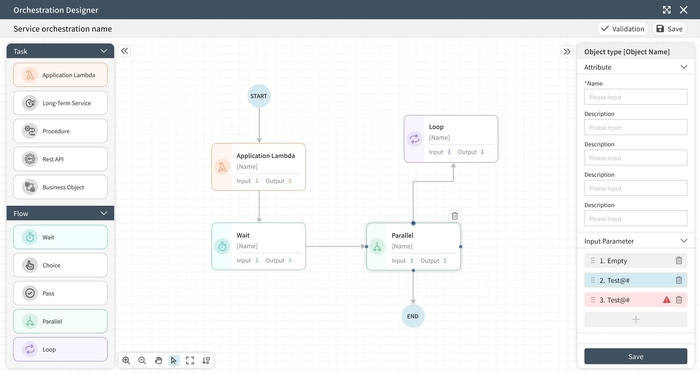The width and height of the screenshot is (700, 374).
Task: Click the dark Save button at panel bottom
Action: click(635, 356)
